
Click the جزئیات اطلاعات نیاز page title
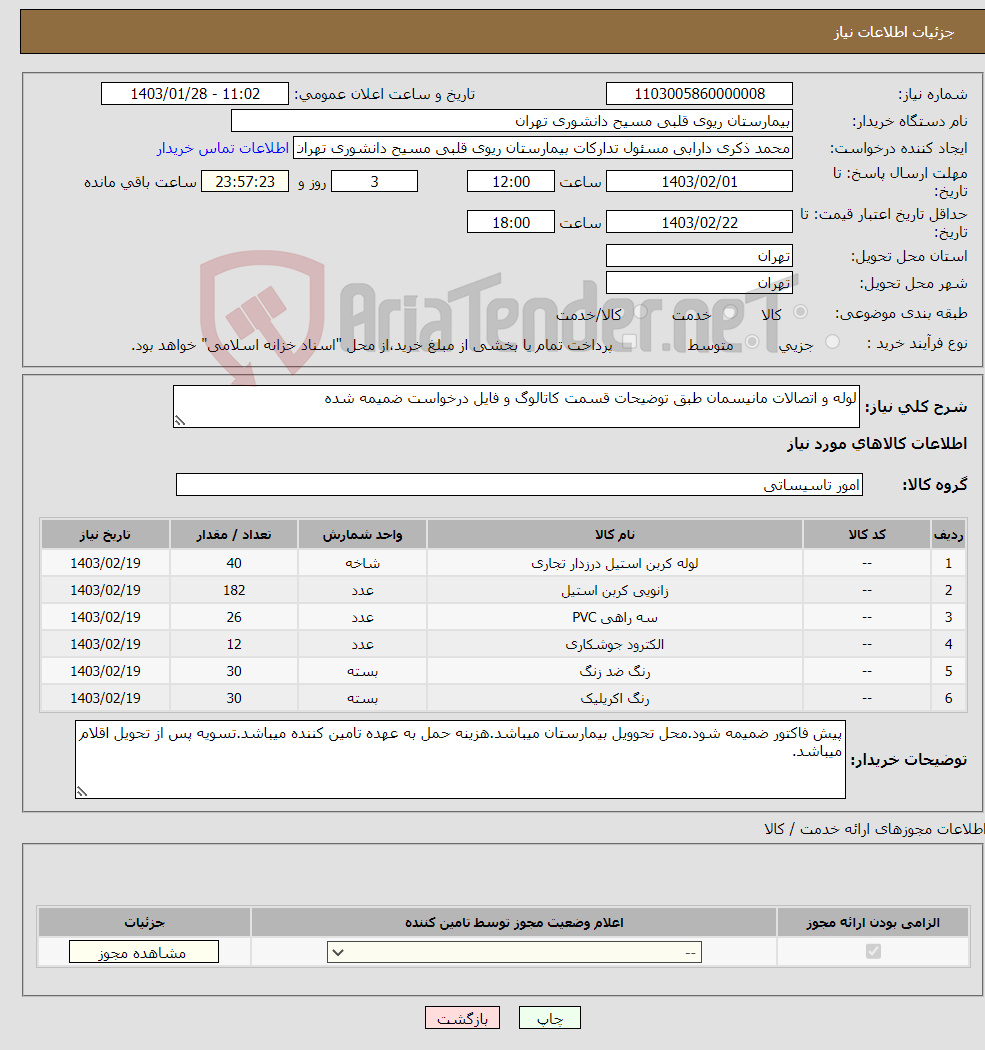point(893,32)
